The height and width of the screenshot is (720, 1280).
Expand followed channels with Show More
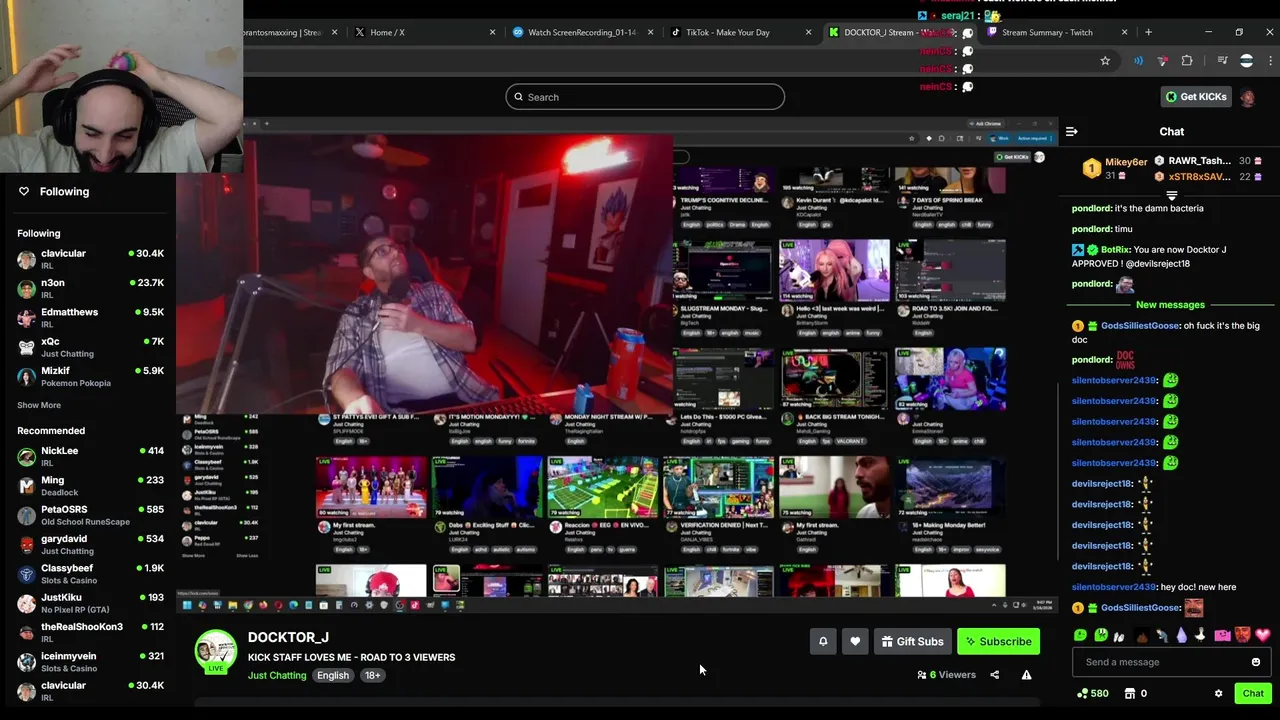(x=39, y=405)
